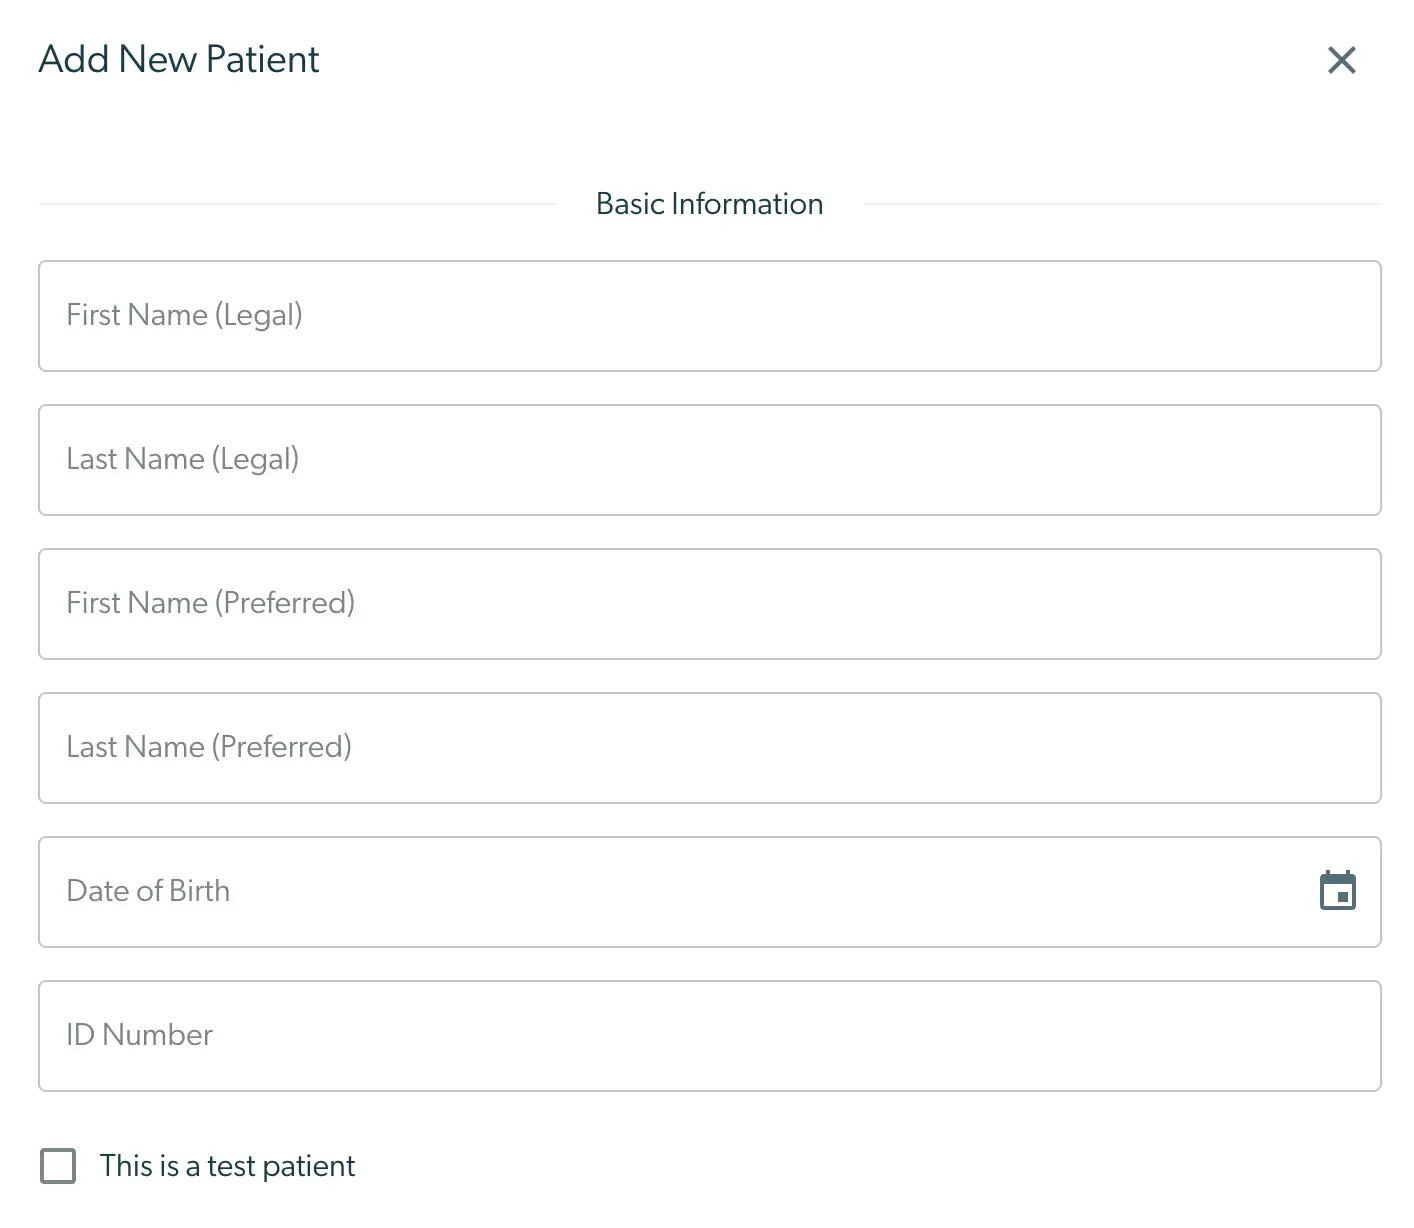The width and height of the screenshot is (1414, 1228).
Task: Click the First Name (Legal) field
Action: pyautogui.click(x=708, y=315)
